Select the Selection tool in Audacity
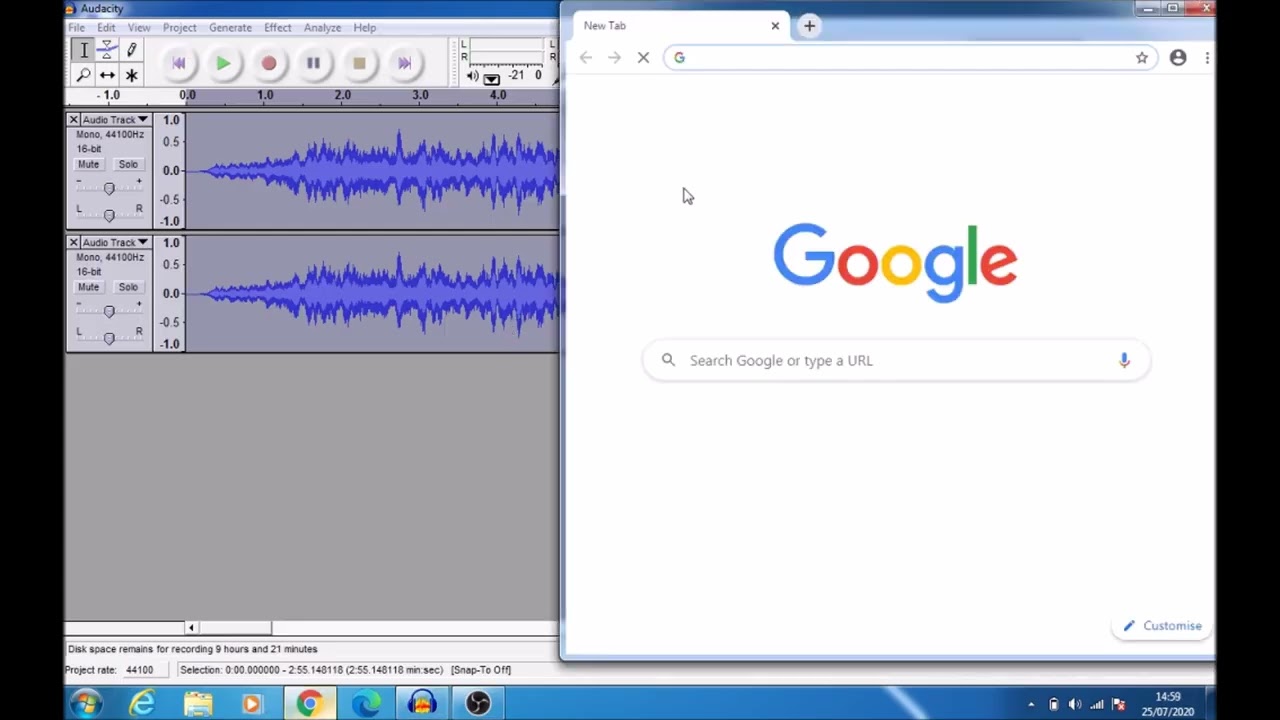The width and height of the screenshot is (1280, 720). (x=83, y=50)
